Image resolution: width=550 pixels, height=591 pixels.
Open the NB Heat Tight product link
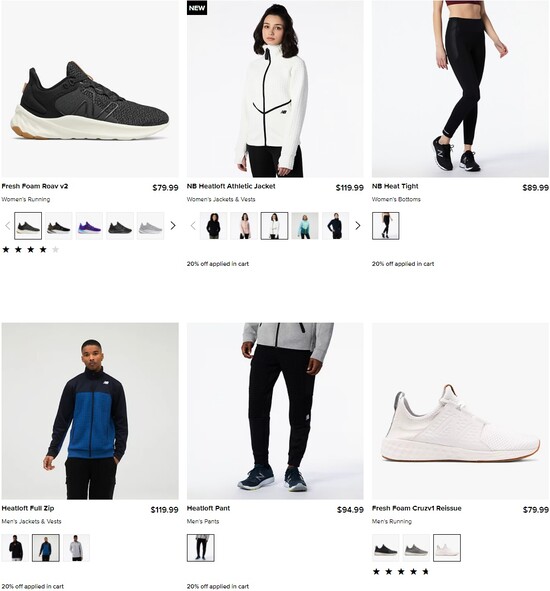(x=395, y=186)
